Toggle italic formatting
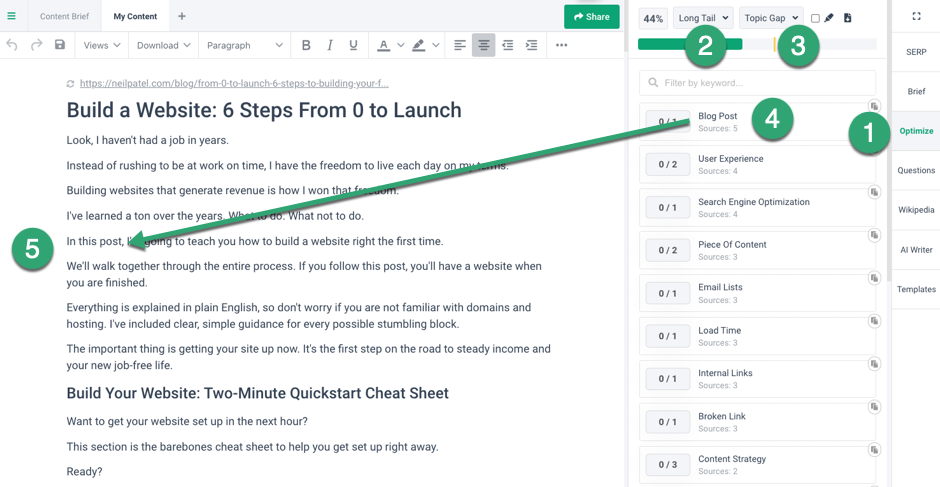Viewport: 940px width, 487px height. [x=330, y=45]
